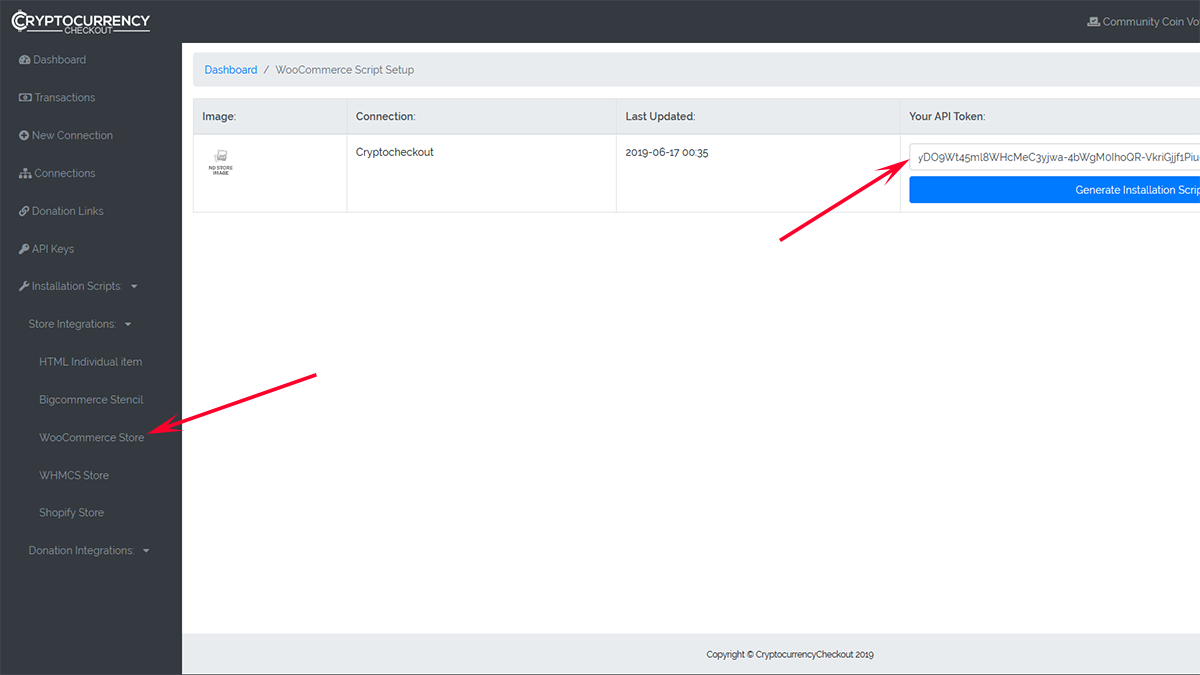Select WooCommerce Store integration

(92, 438)
